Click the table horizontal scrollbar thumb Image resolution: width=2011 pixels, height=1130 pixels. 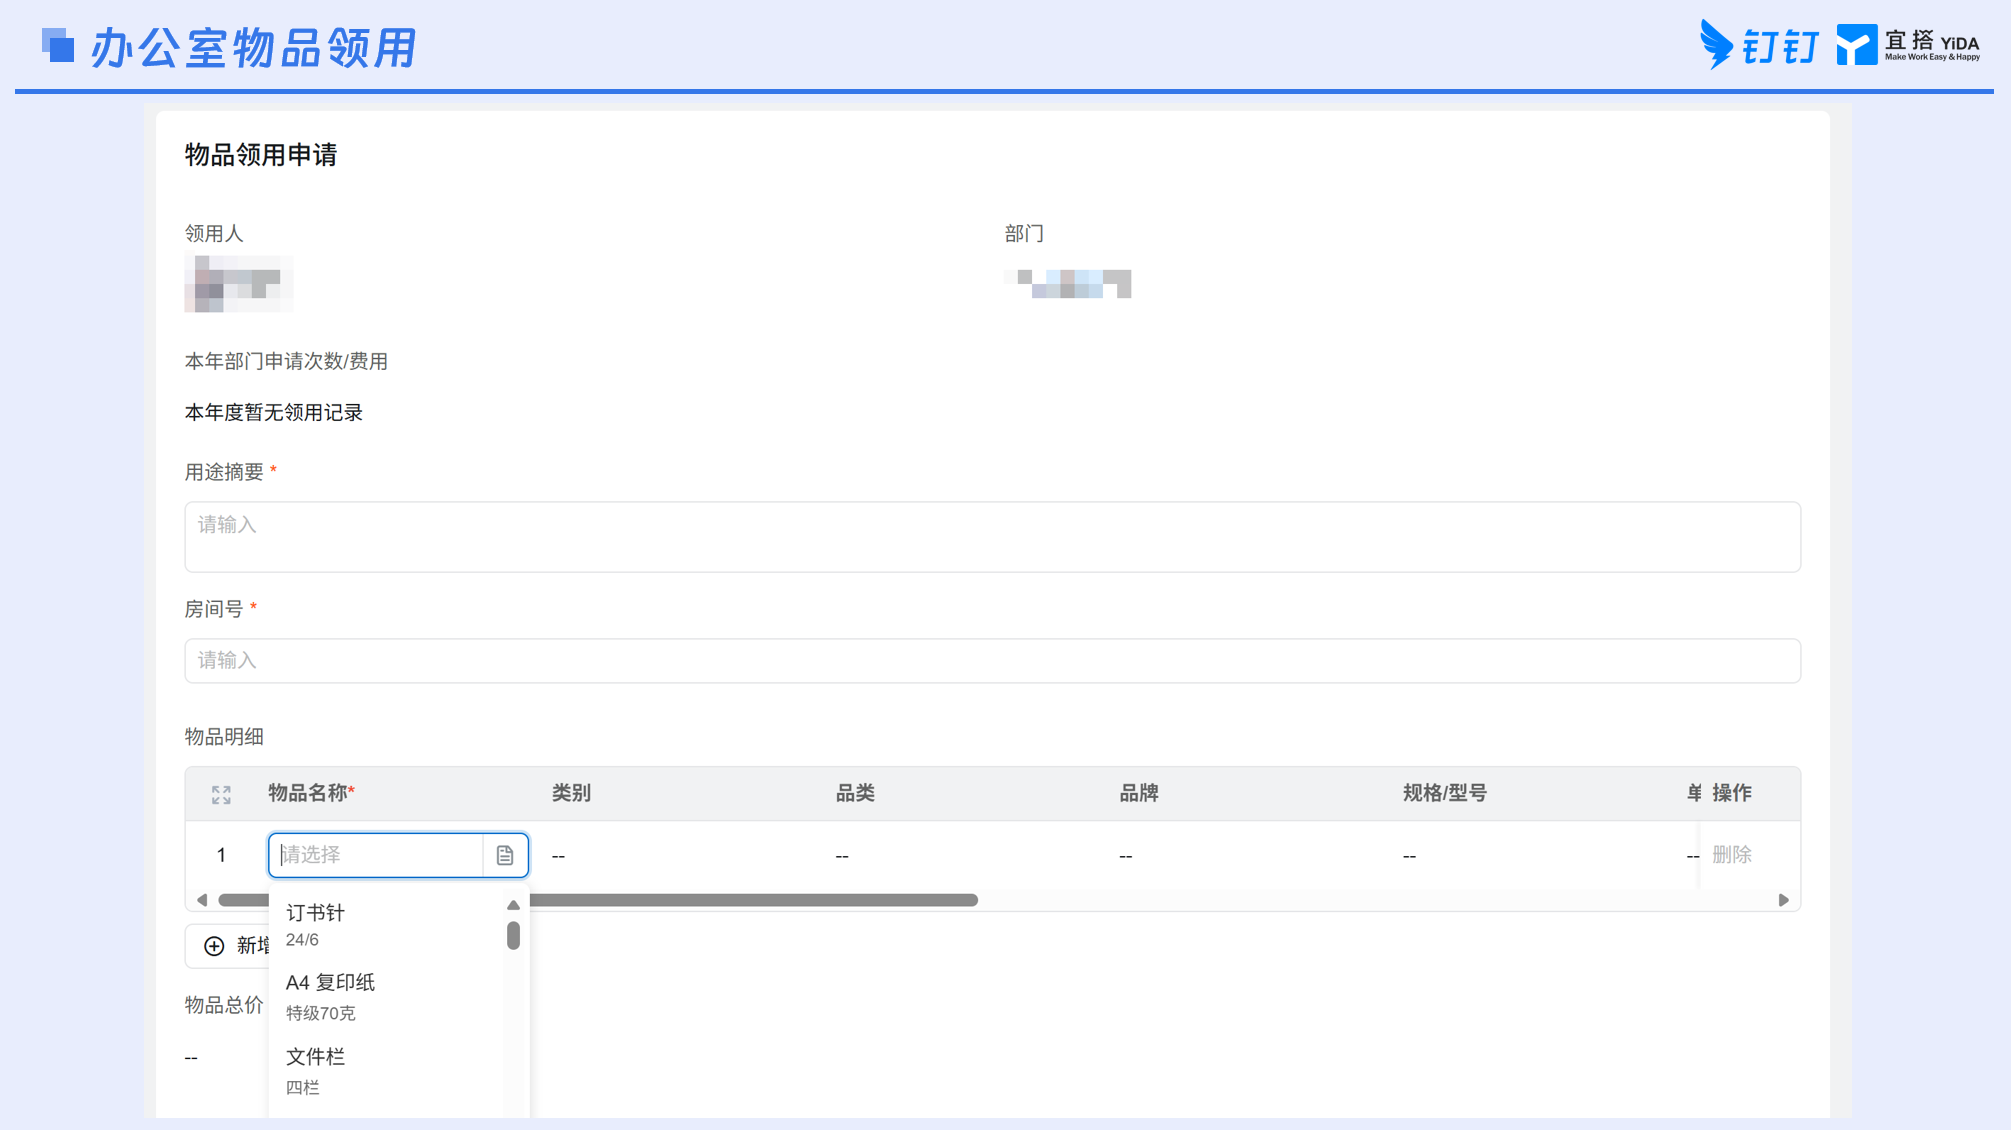click(598, 900)
